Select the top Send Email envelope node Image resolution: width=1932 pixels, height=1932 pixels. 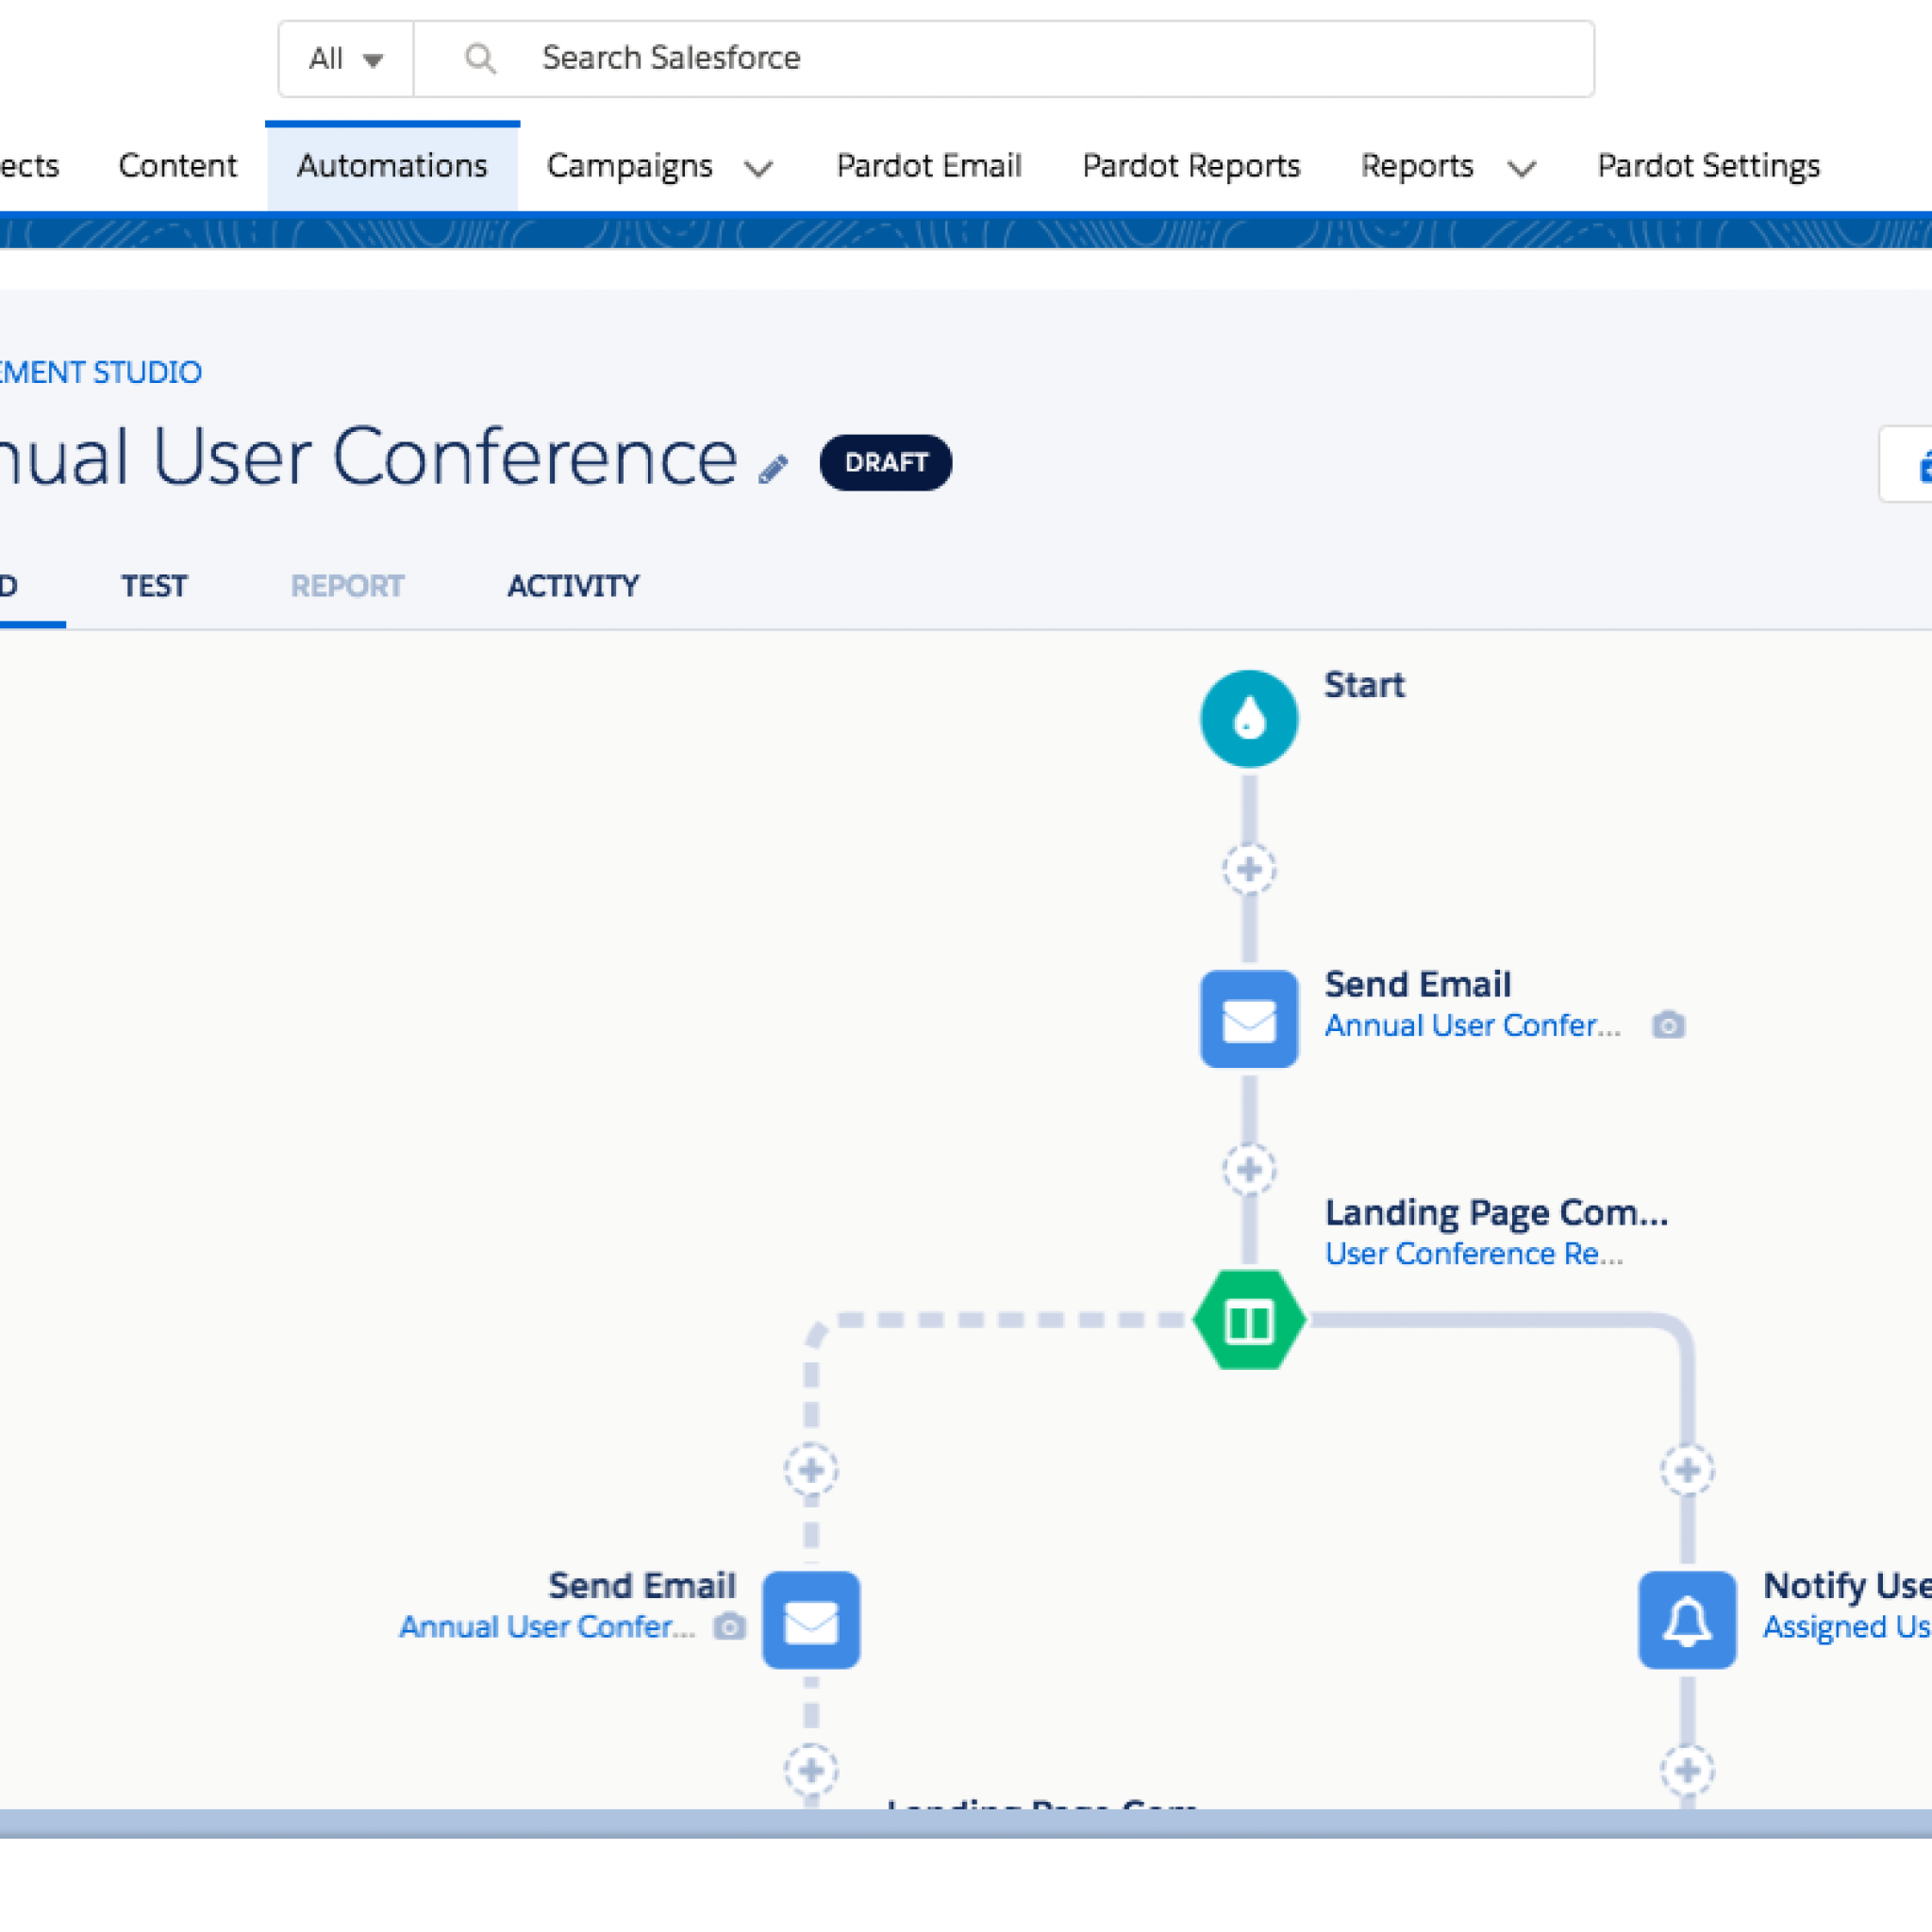1249,1019
